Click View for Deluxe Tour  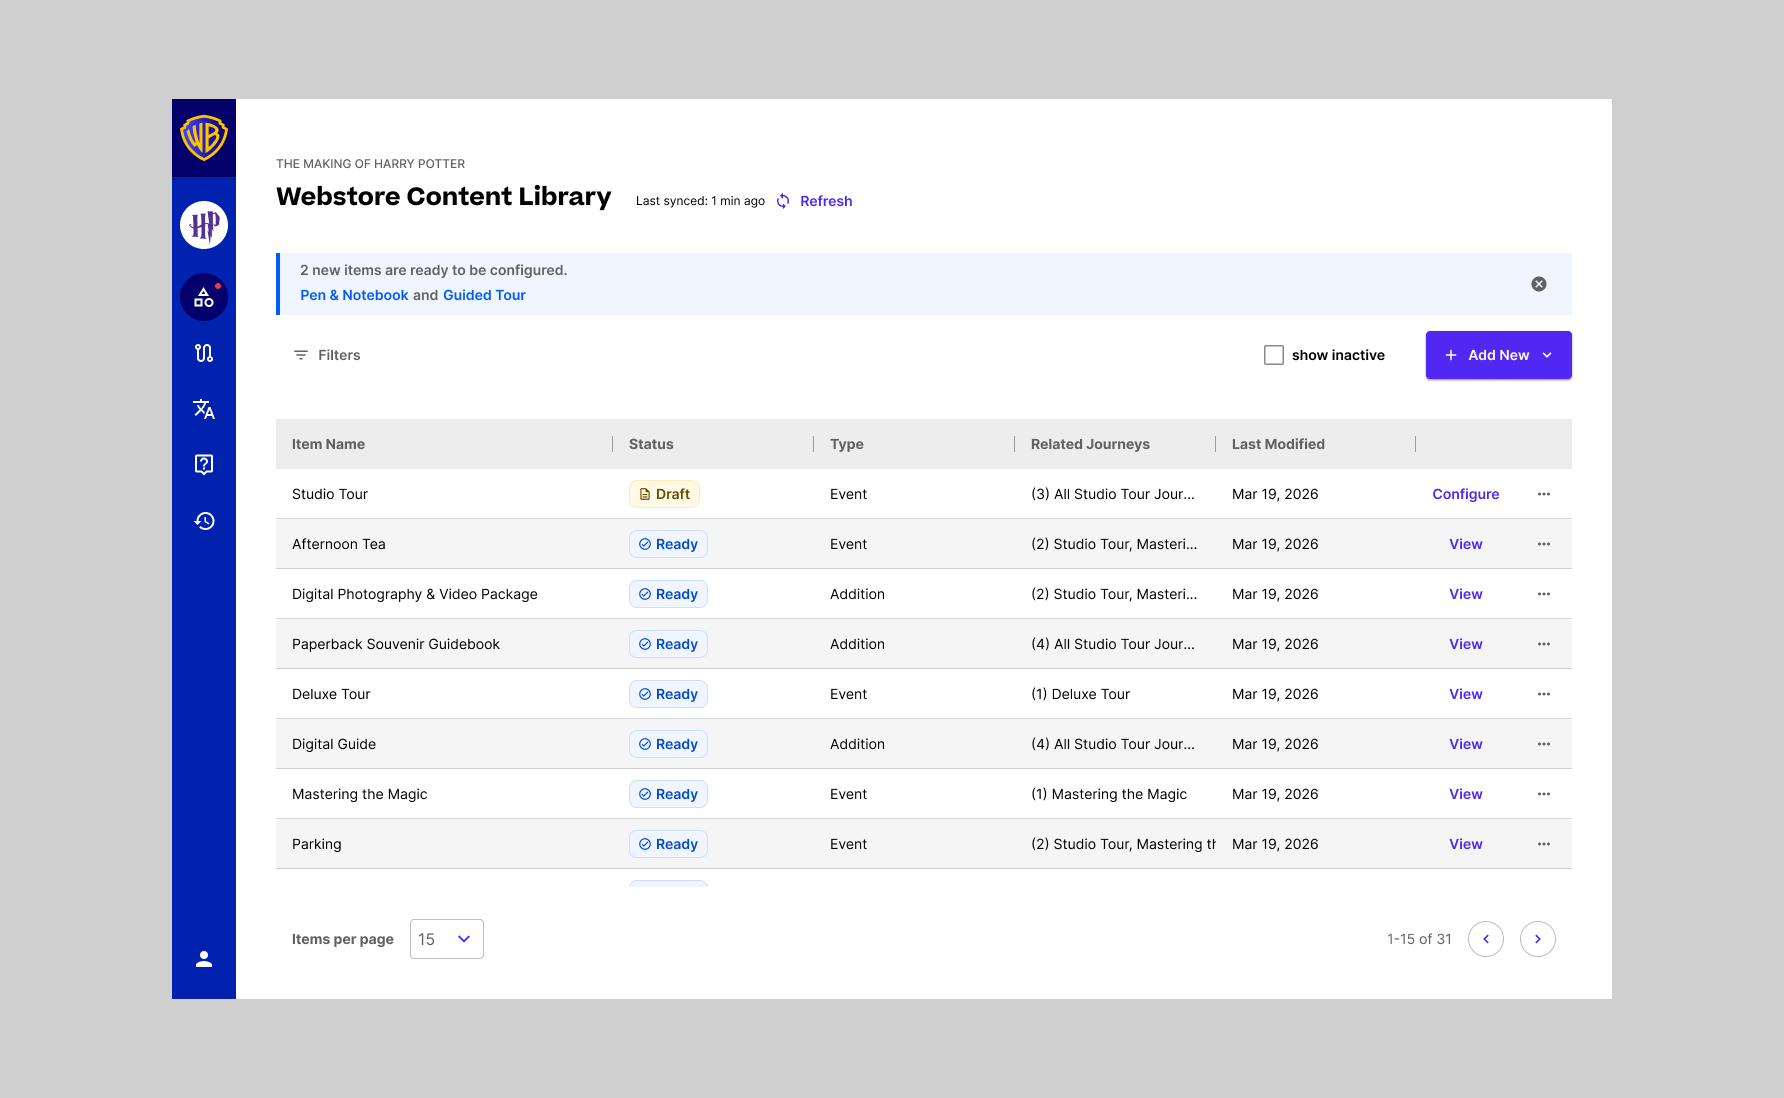(x=1466, y=694)
